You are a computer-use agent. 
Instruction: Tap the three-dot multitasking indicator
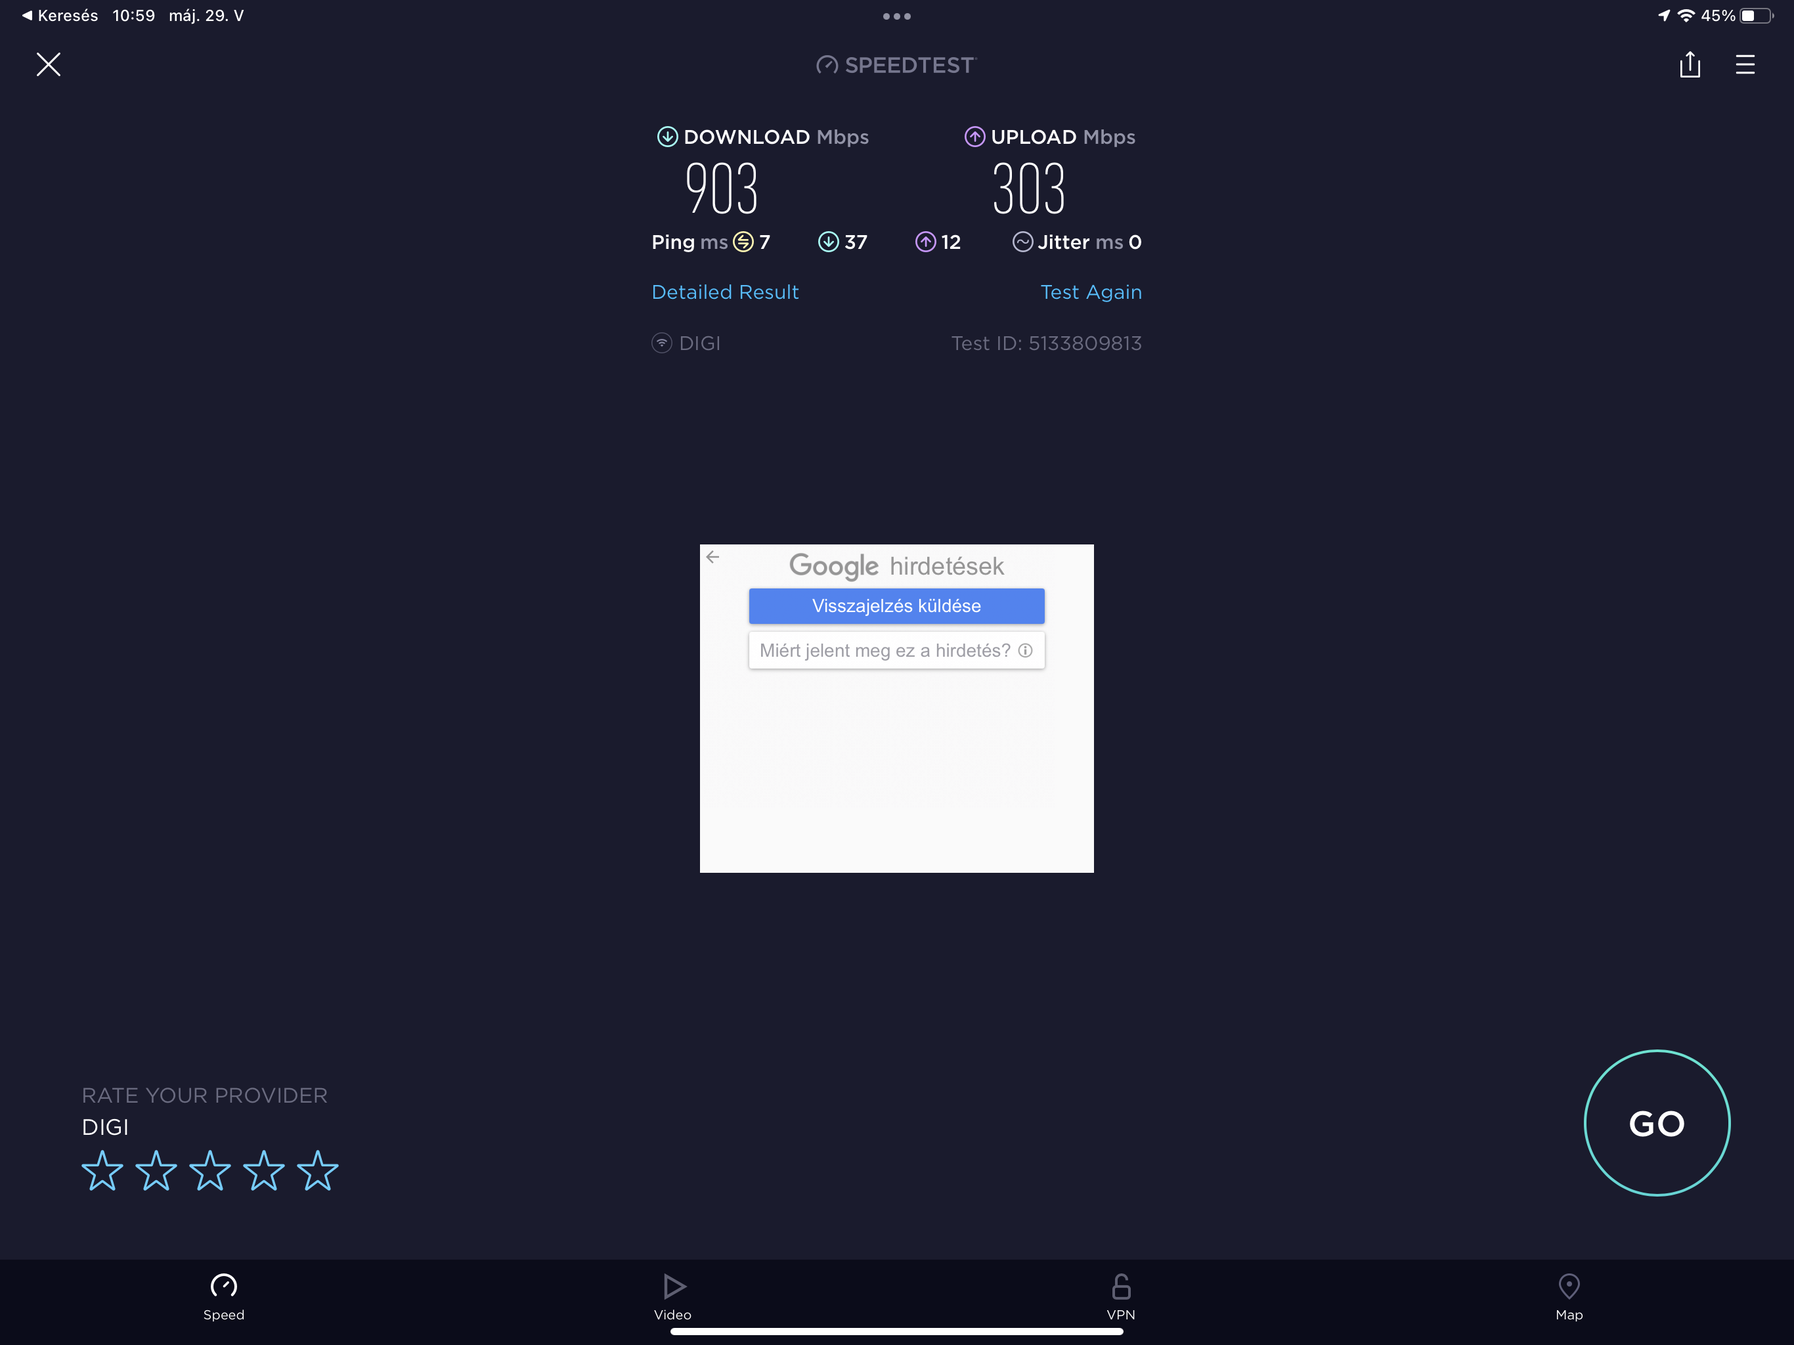(897, 16)
